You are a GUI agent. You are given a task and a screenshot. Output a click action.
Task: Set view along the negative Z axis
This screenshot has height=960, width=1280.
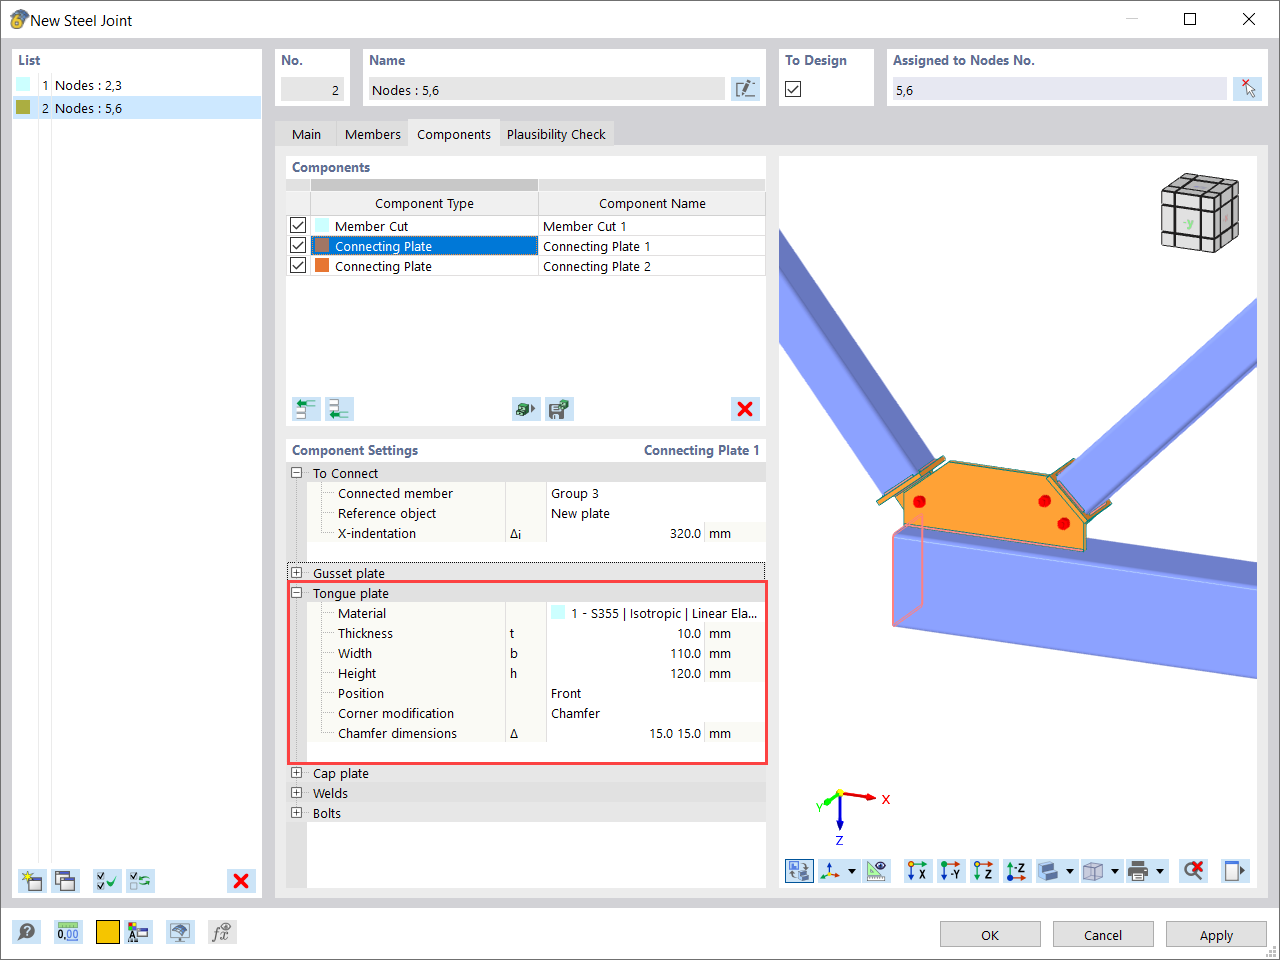pyautogui.click(x=1016, y=871)
